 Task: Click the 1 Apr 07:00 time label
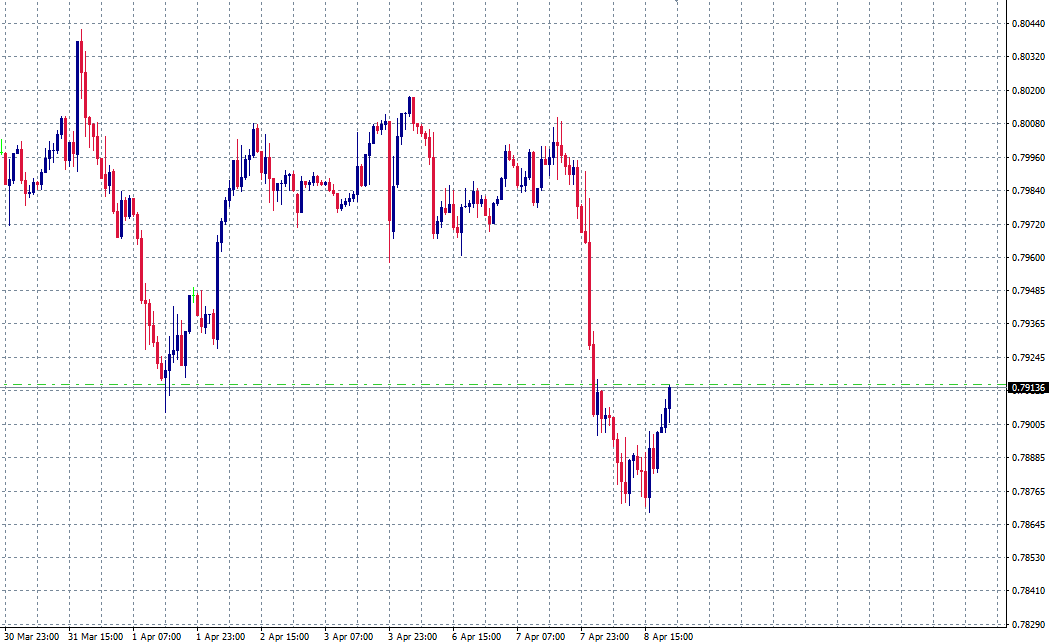pyautogui.click(x=158, y=635)
